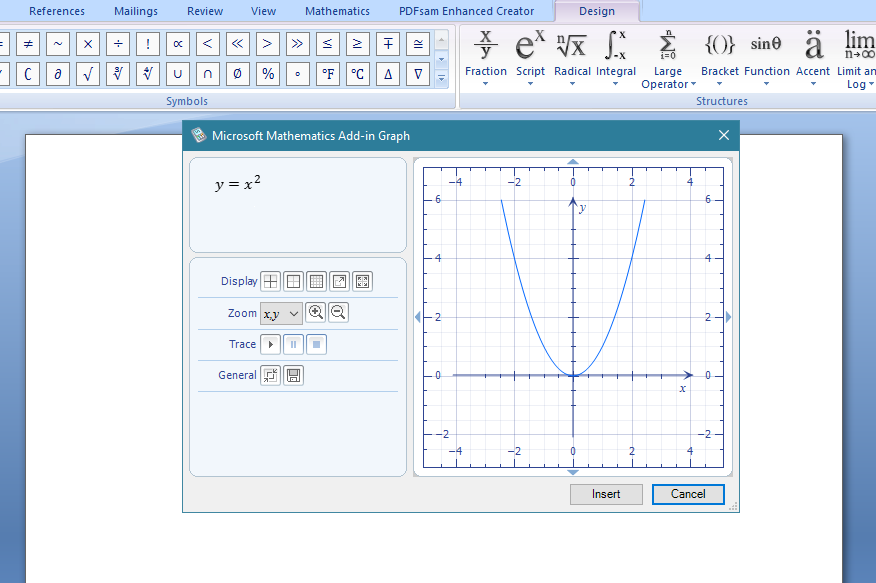
Task: Insert the square root symbol
Action: point(88,74)
